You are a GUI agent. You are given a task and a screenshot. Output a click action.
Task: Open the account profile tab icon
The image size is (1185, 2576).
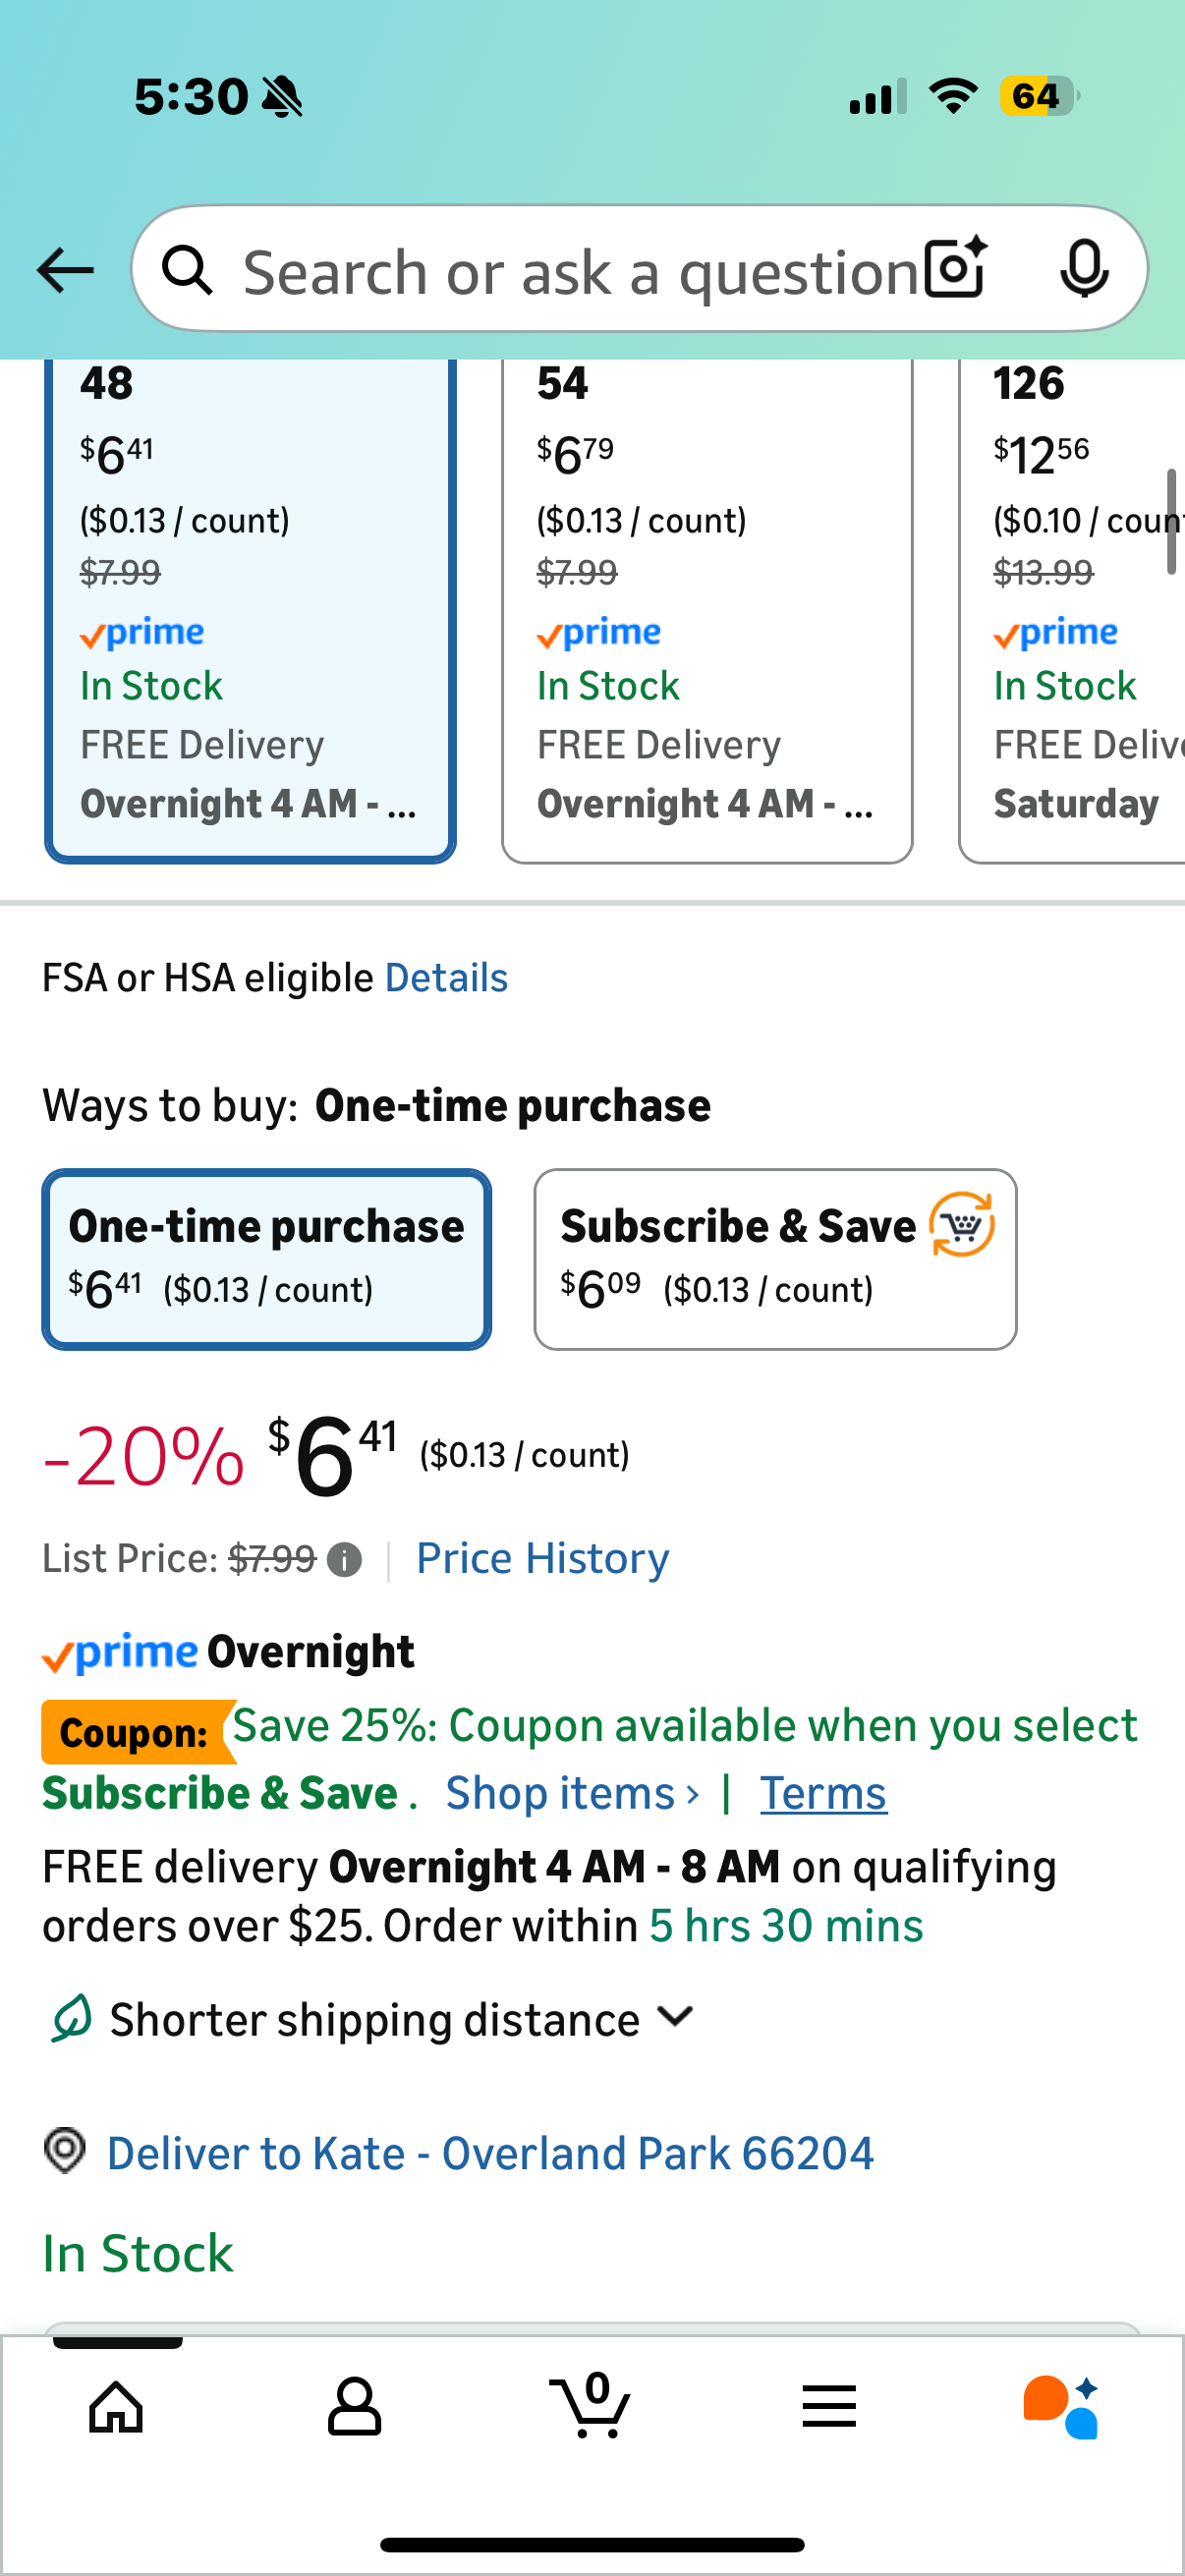coord(354,2406)
